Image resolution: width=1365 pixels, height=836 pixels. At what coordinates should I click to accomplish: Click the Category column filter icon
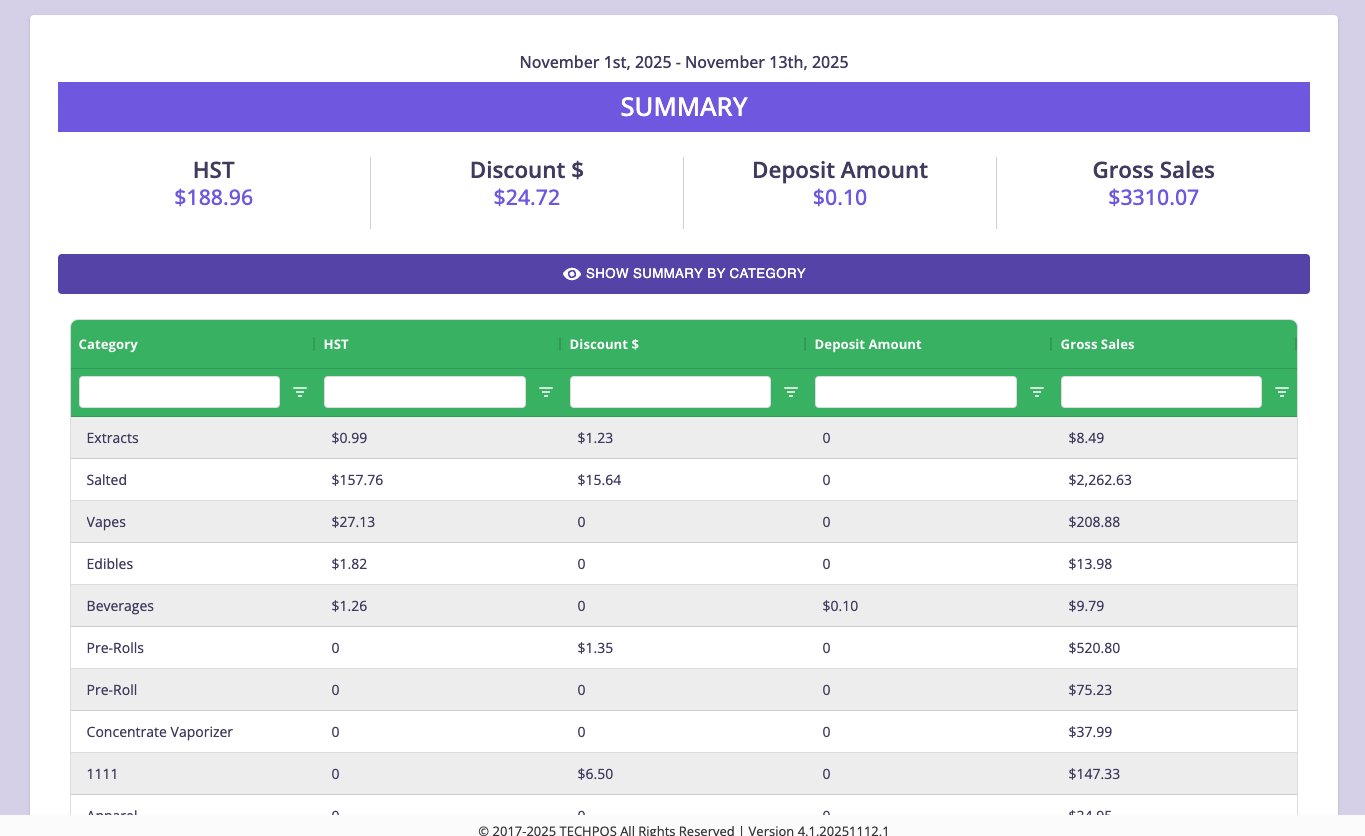tap(300, 392)
